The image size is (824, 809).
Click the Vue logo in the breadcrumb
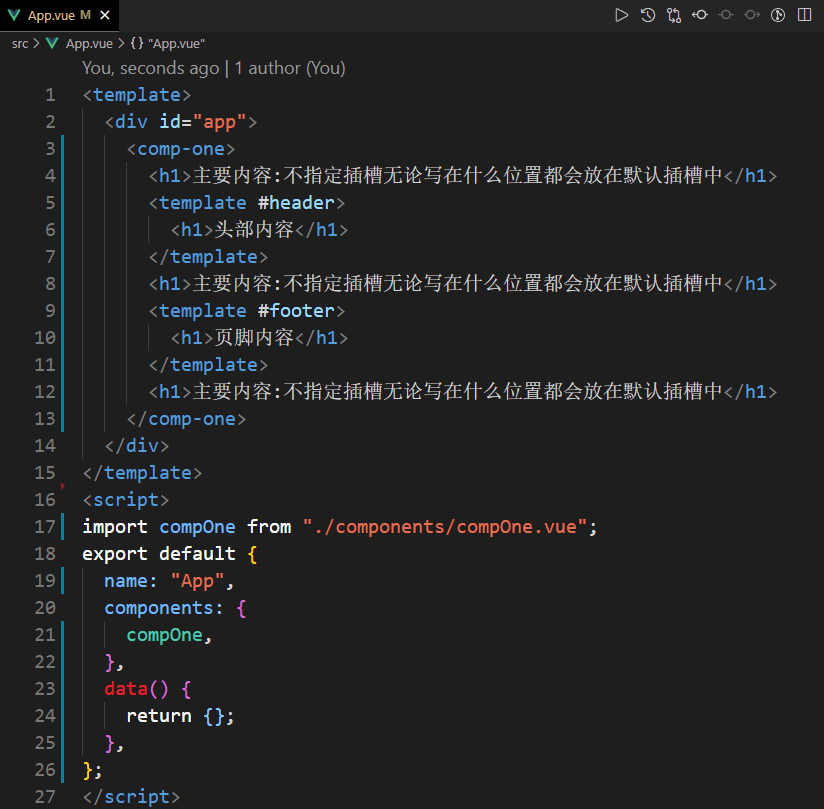click(52, 43)
